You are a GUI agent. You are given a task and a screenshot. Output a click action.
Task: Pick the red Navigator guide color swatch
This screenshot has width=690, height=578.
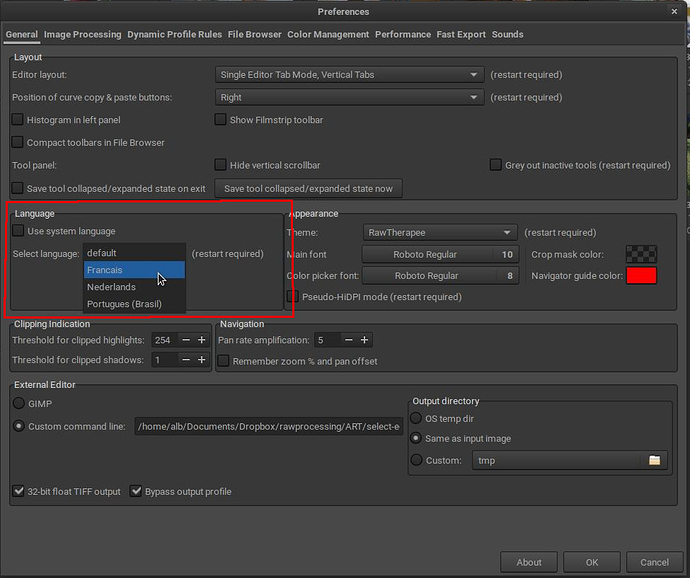pyautogui.click(x=641, y=276)
